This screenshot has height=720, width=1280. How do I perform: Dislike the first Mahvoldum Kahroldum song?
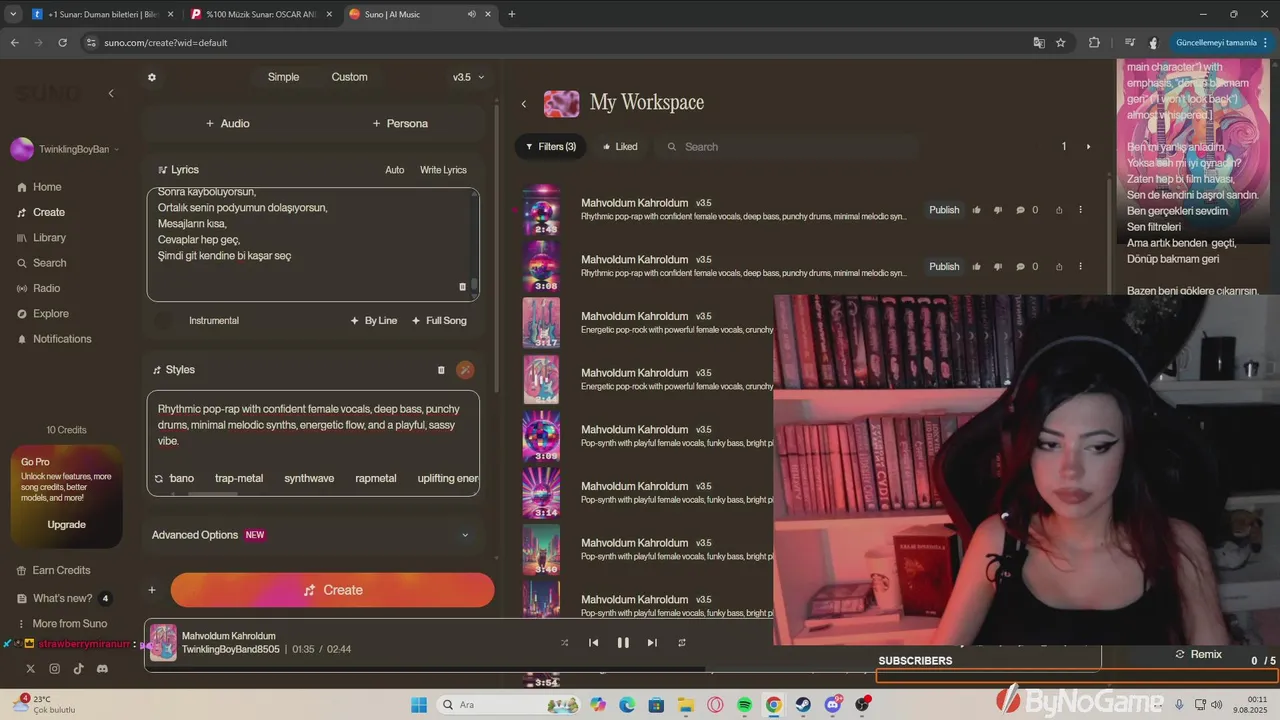tap(998, 210)
